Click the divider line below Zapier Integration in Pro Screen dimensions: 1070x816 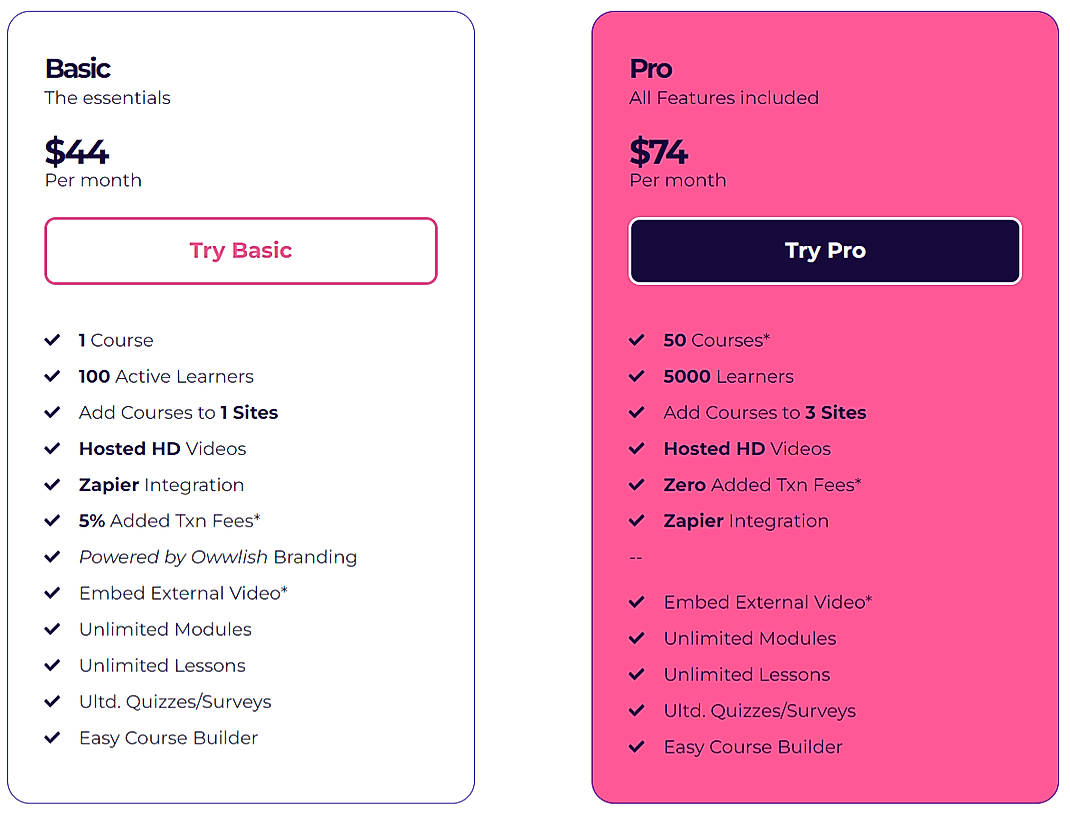(636, 558)
